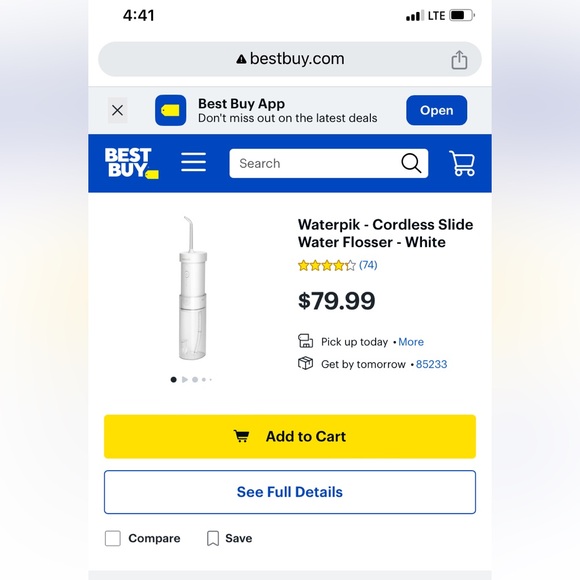Check the Compare checkbox
Viewport: 580px width, 580px height.
(113, 538)
